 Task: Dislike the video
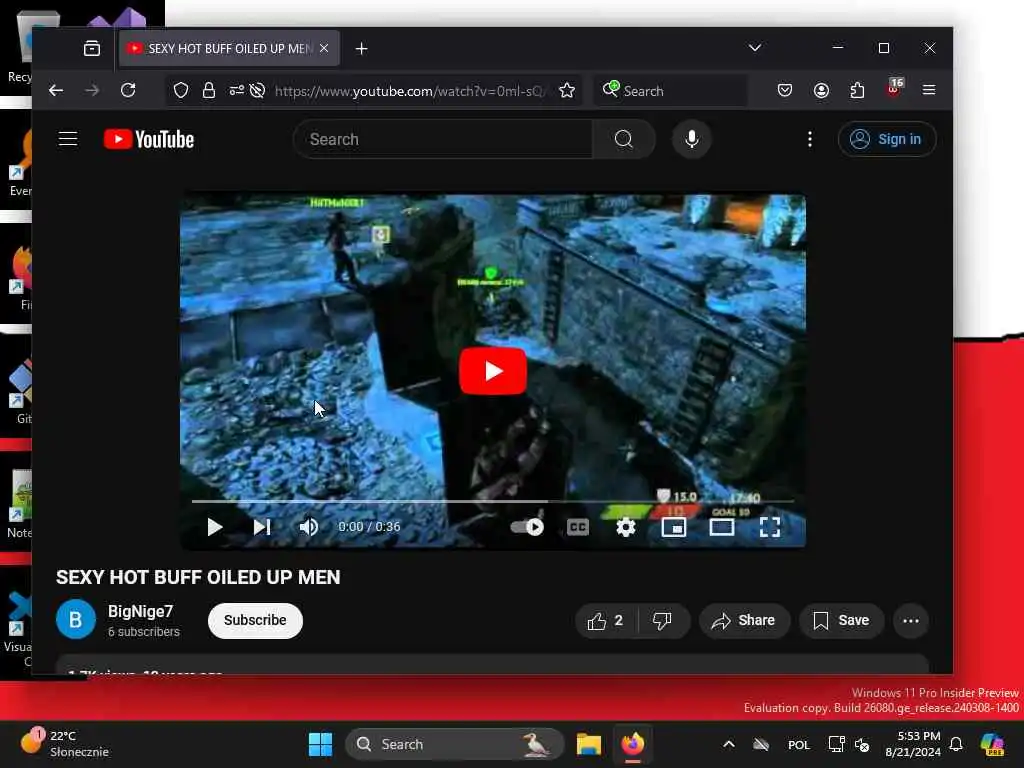(x=662, y=620)
